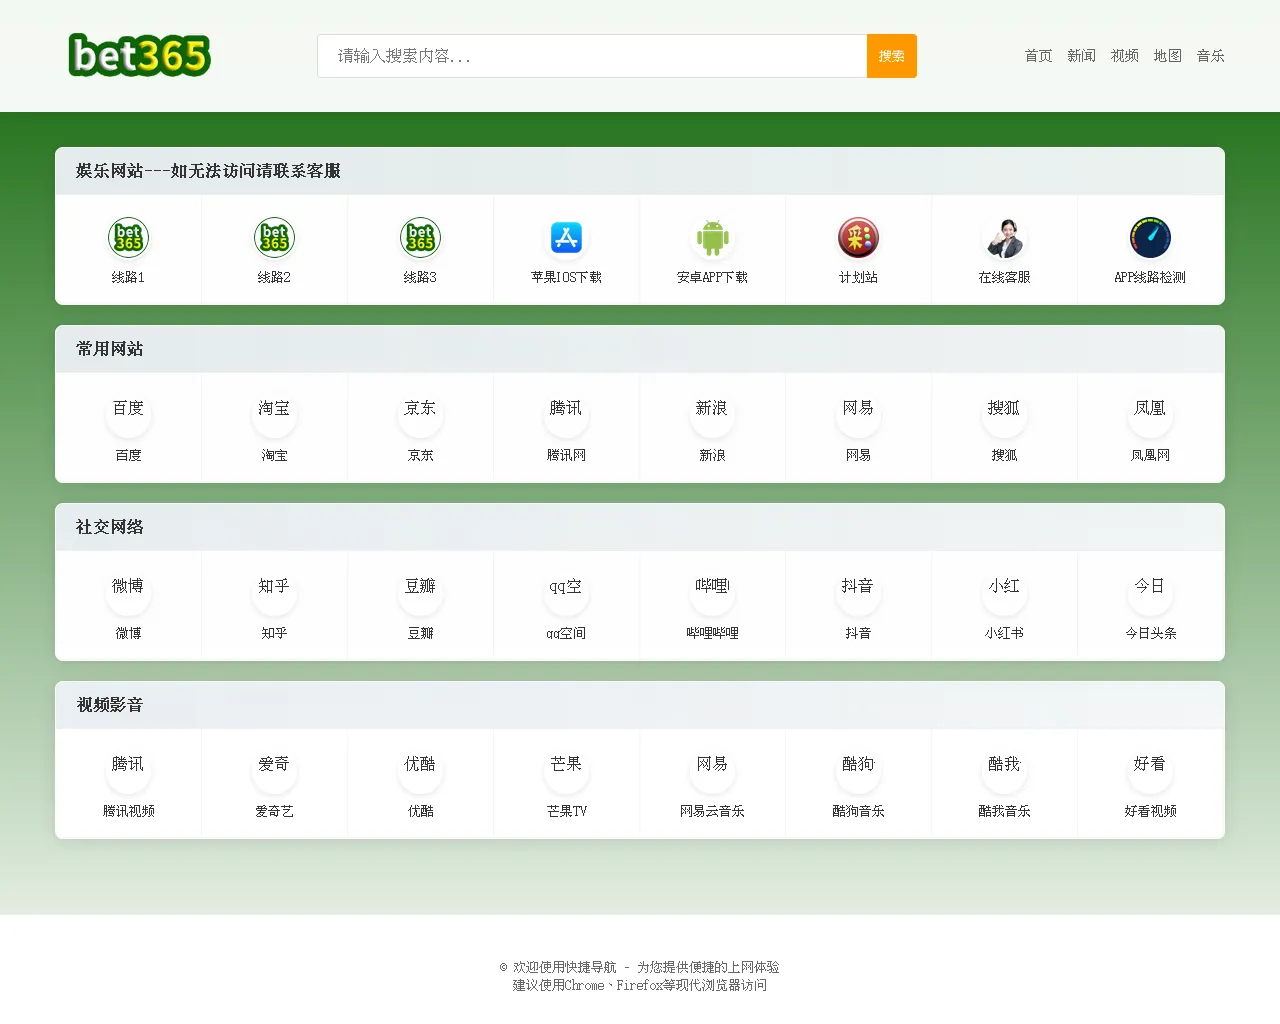The height and width of the screenshot is (1024, 1280).
Task: Open 地图 in the top navigation
Action: coord(1167,56)
